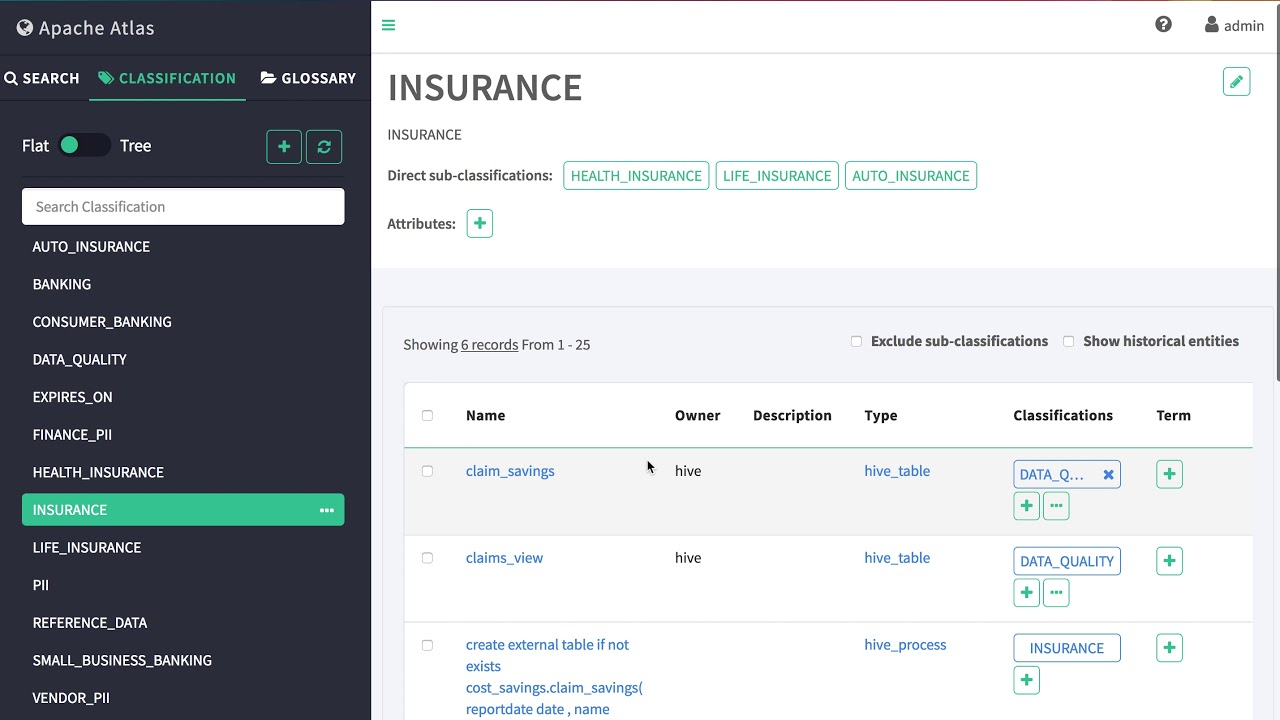Edit the INSURANCE classification with pencil icon
1280x720 pixels.
(1236, 81)
